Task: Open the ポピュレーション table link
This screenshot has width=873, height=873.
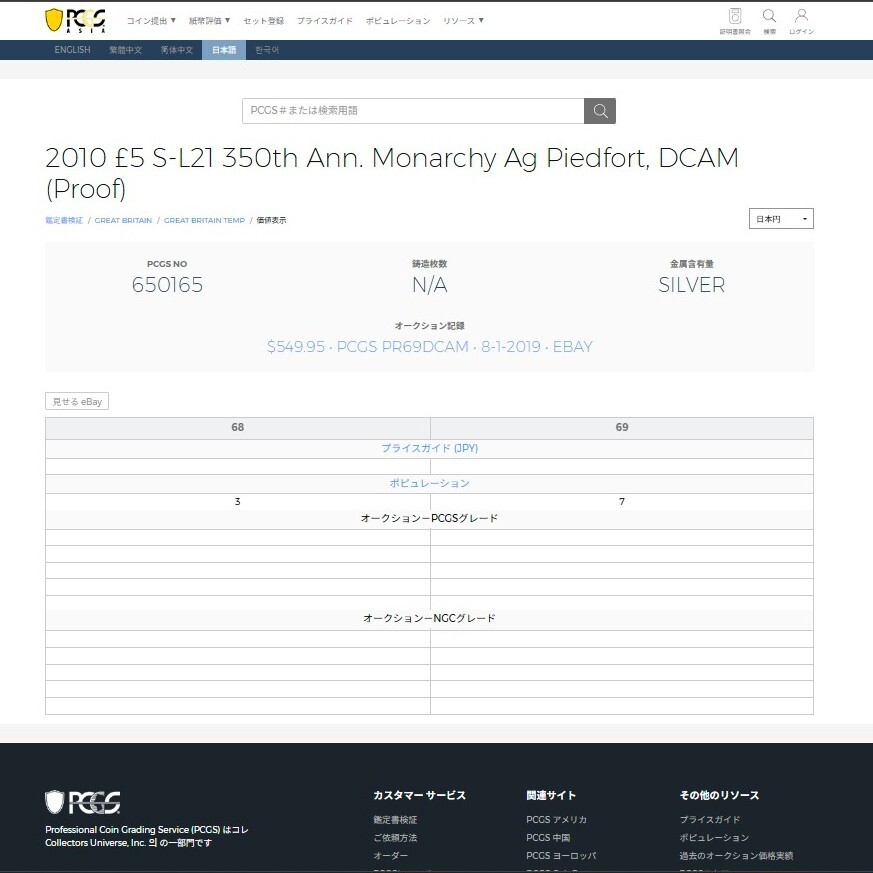Action: point(429,483)
